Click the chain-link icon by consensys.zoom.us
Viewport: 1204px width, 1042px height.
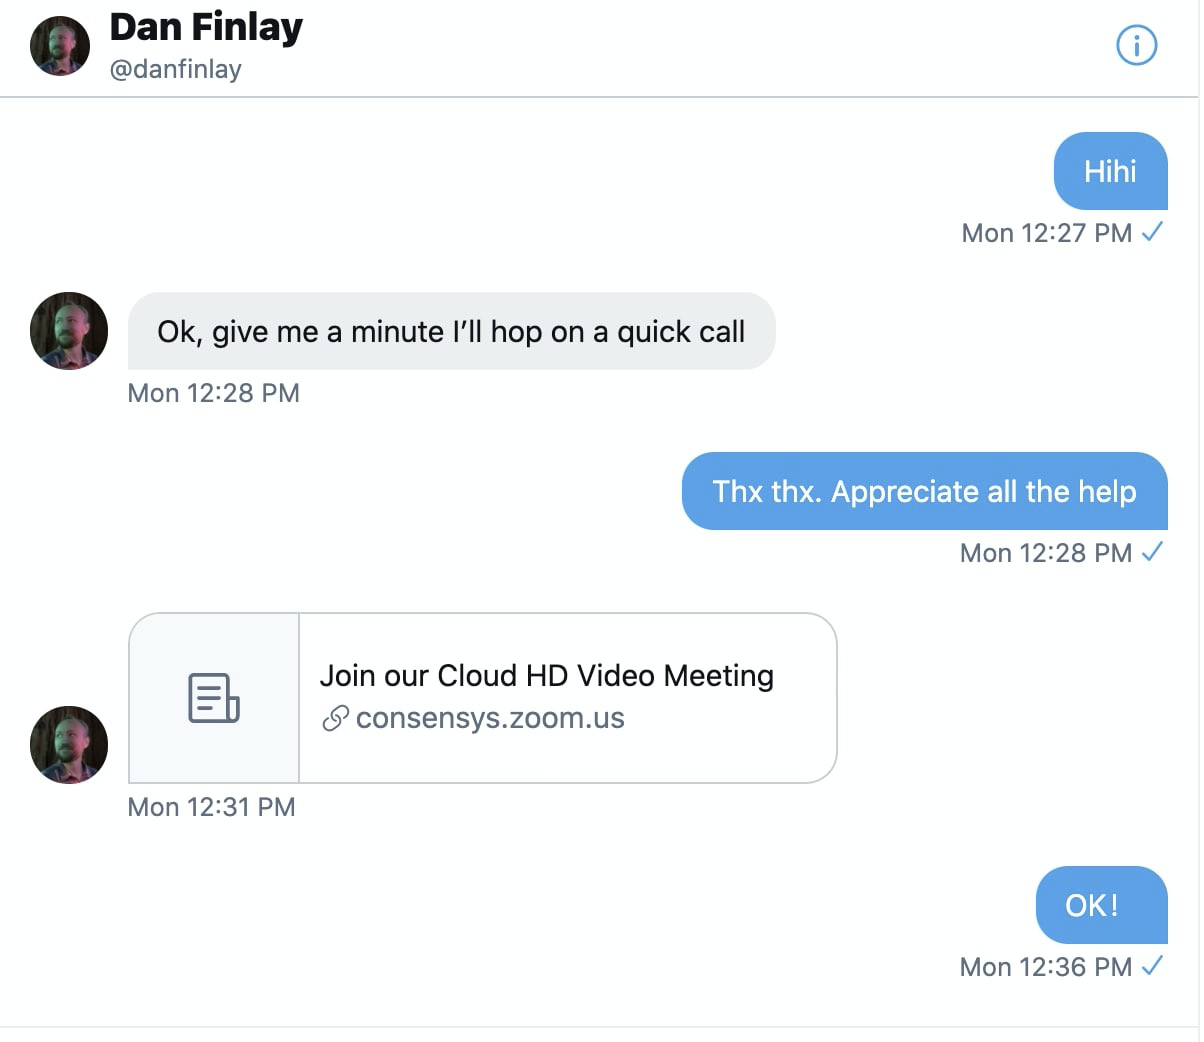(x=335, y=718)
